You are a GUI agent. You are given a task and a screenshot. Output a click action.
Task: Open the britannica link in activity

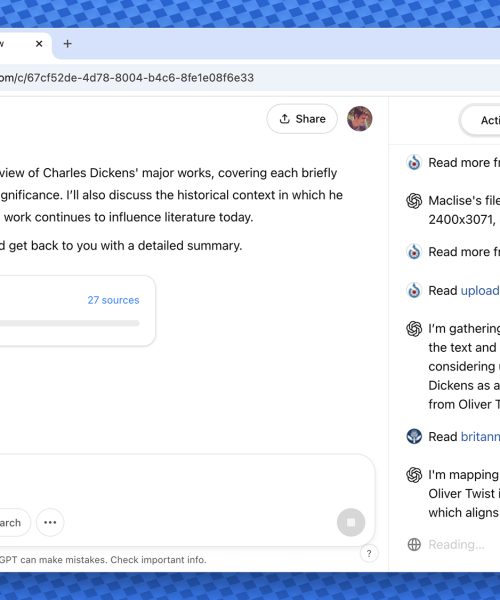pos(480,437)
